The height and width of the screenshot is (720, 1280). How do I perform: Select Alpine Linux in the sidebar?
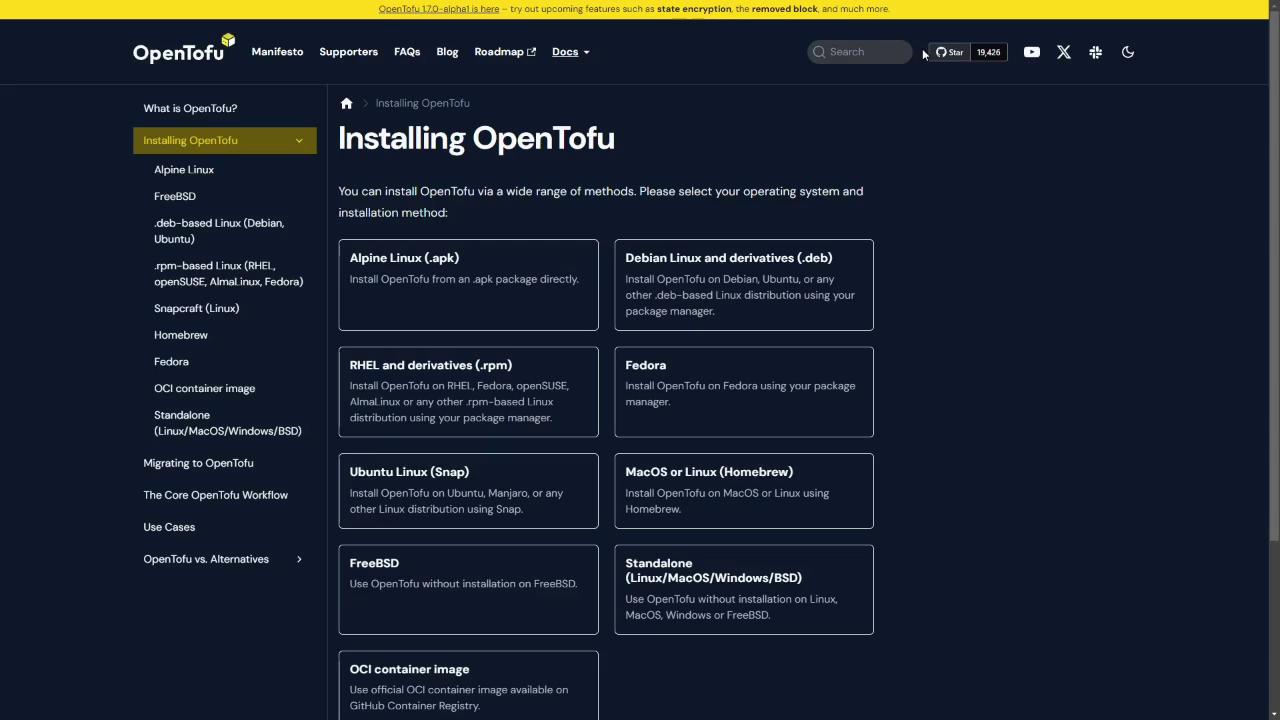pos(184,170)
